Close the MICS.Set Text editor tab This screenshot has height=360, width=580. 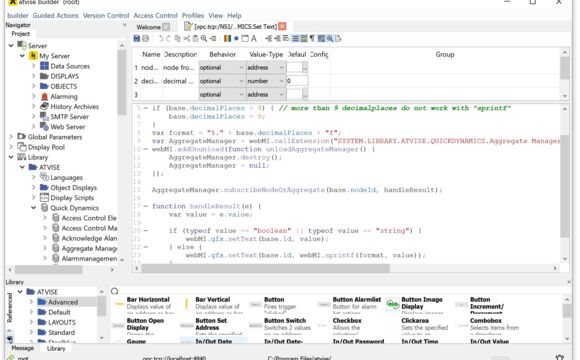coord(282,26)
